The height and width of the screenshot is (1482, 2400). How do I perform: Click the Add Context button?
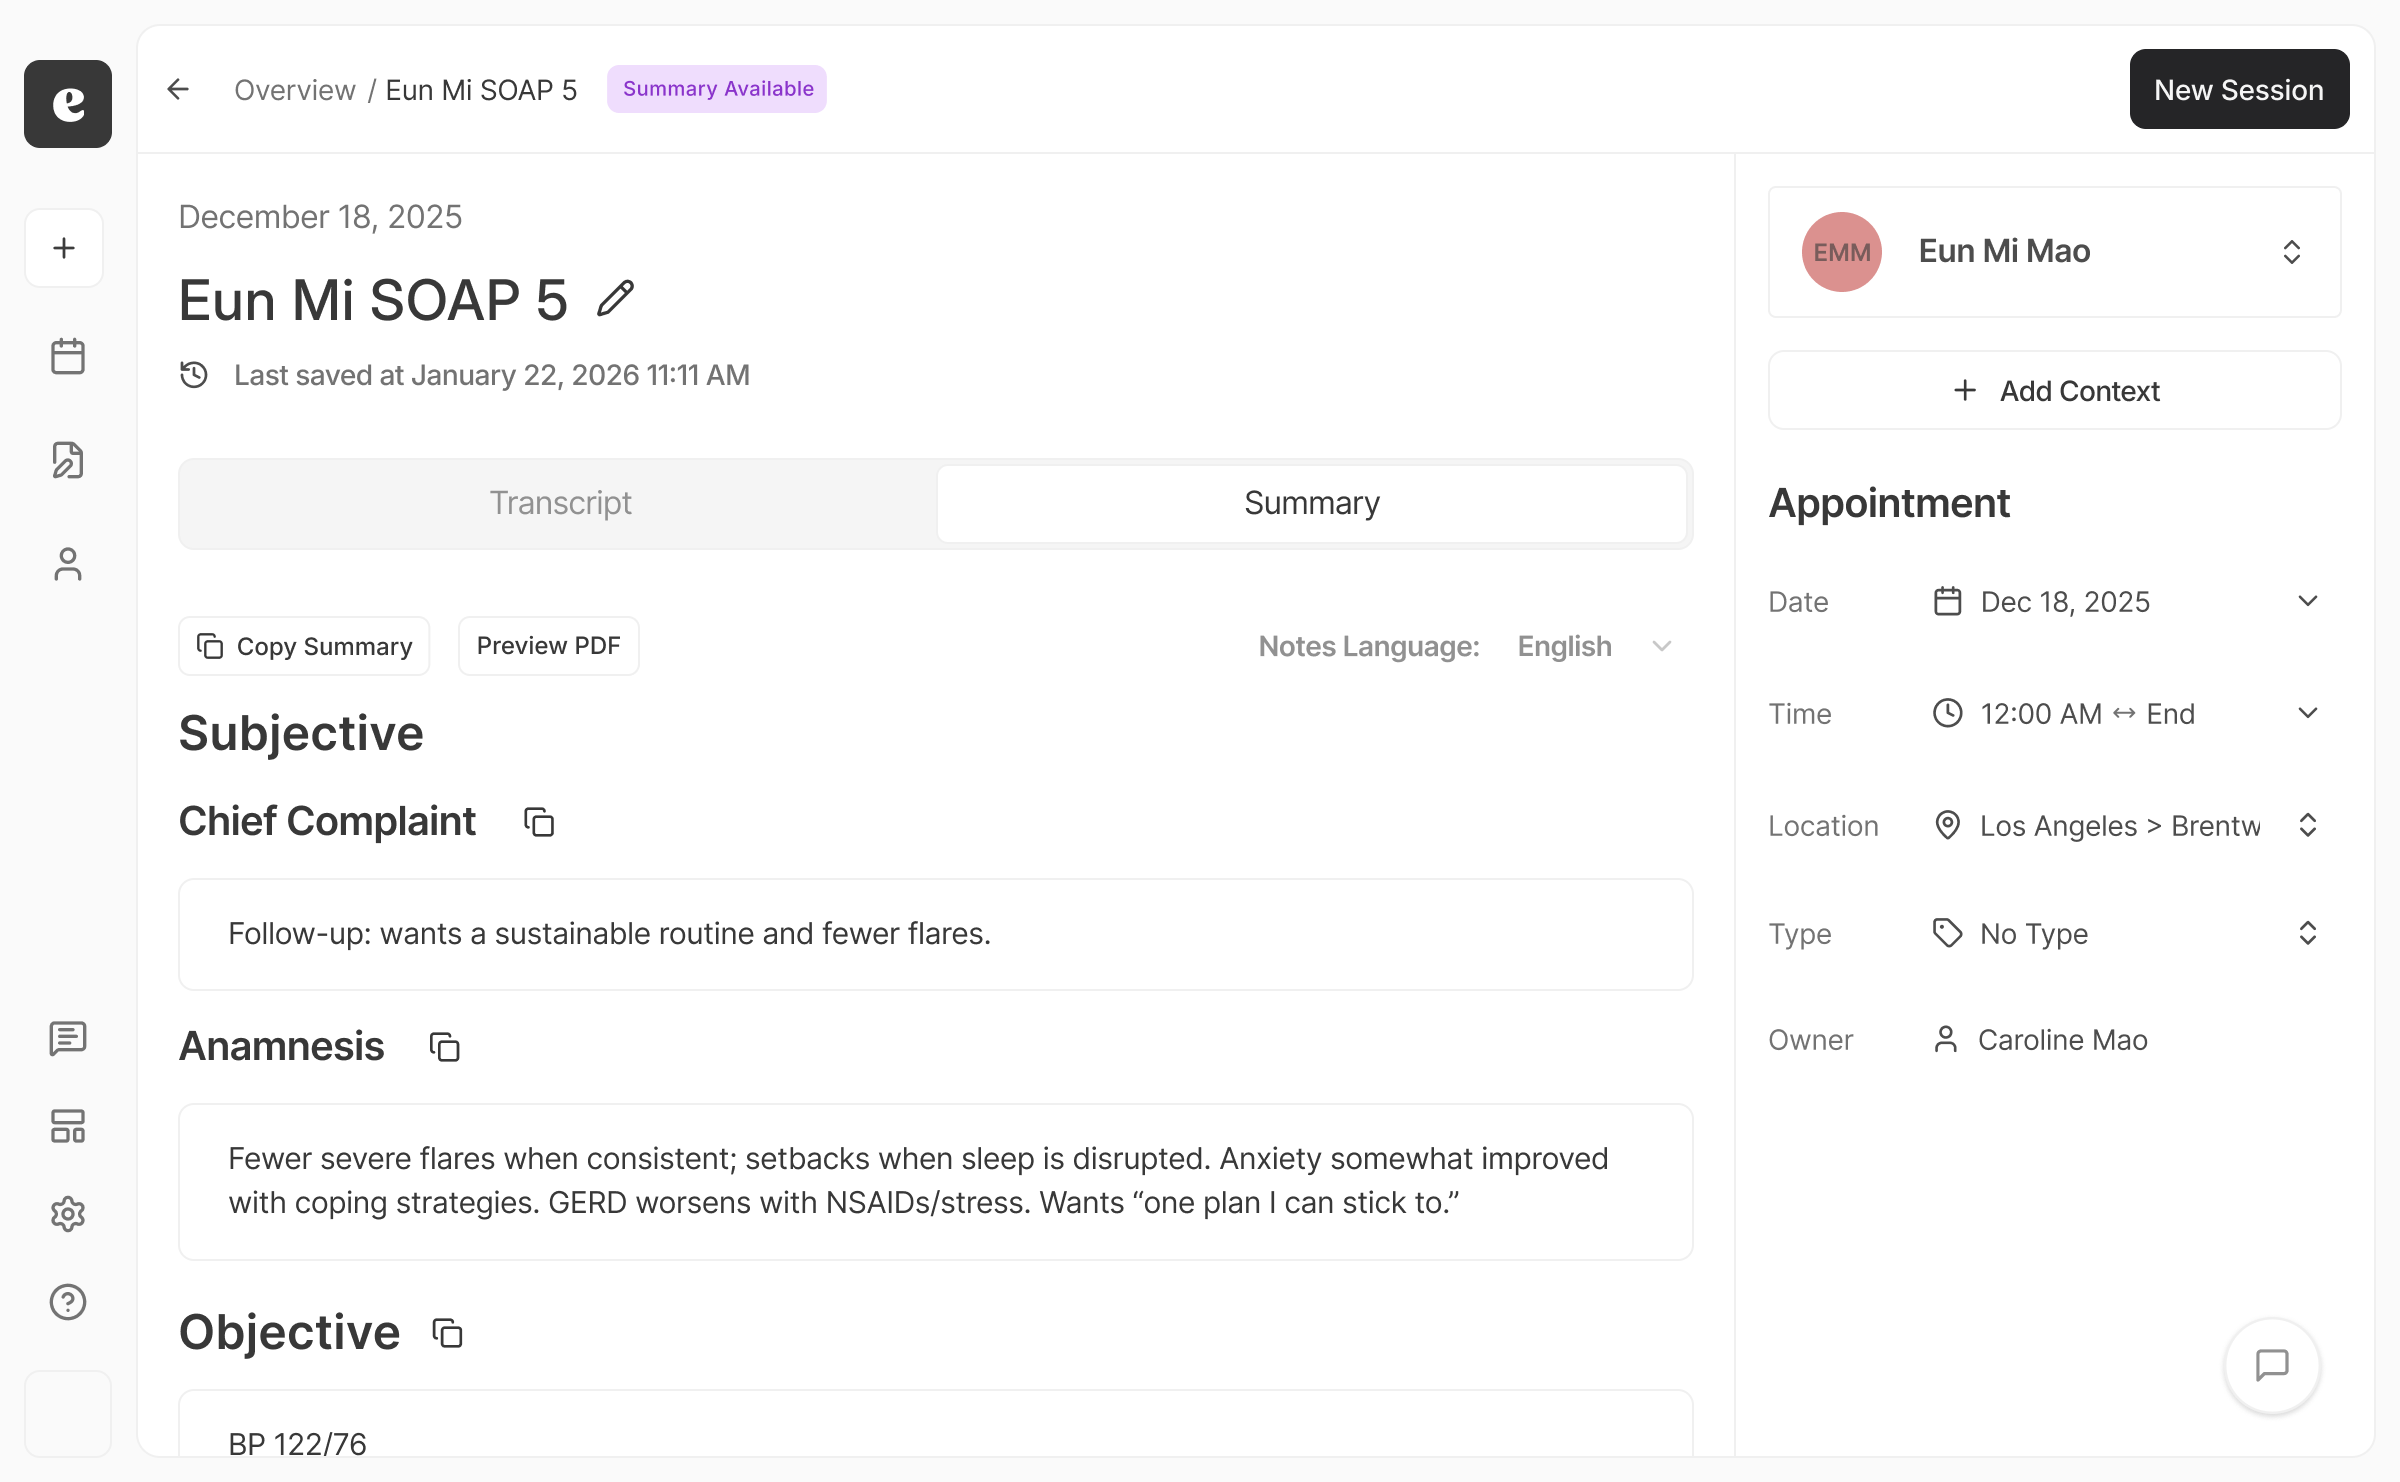[2055, 390]
